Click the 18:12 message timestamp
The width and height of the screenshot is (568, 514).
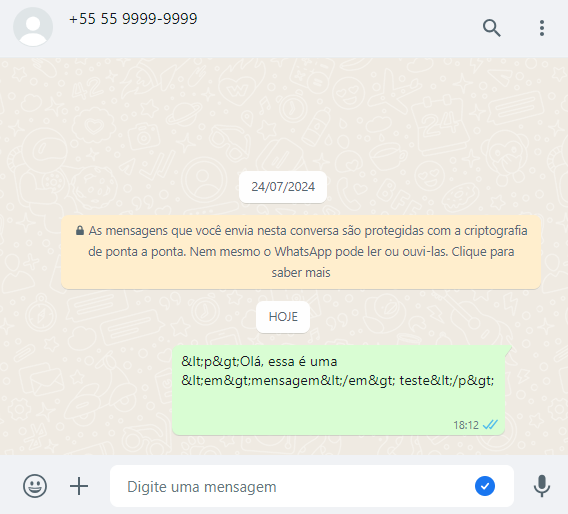pyautogui.click(x=466, y=425)
